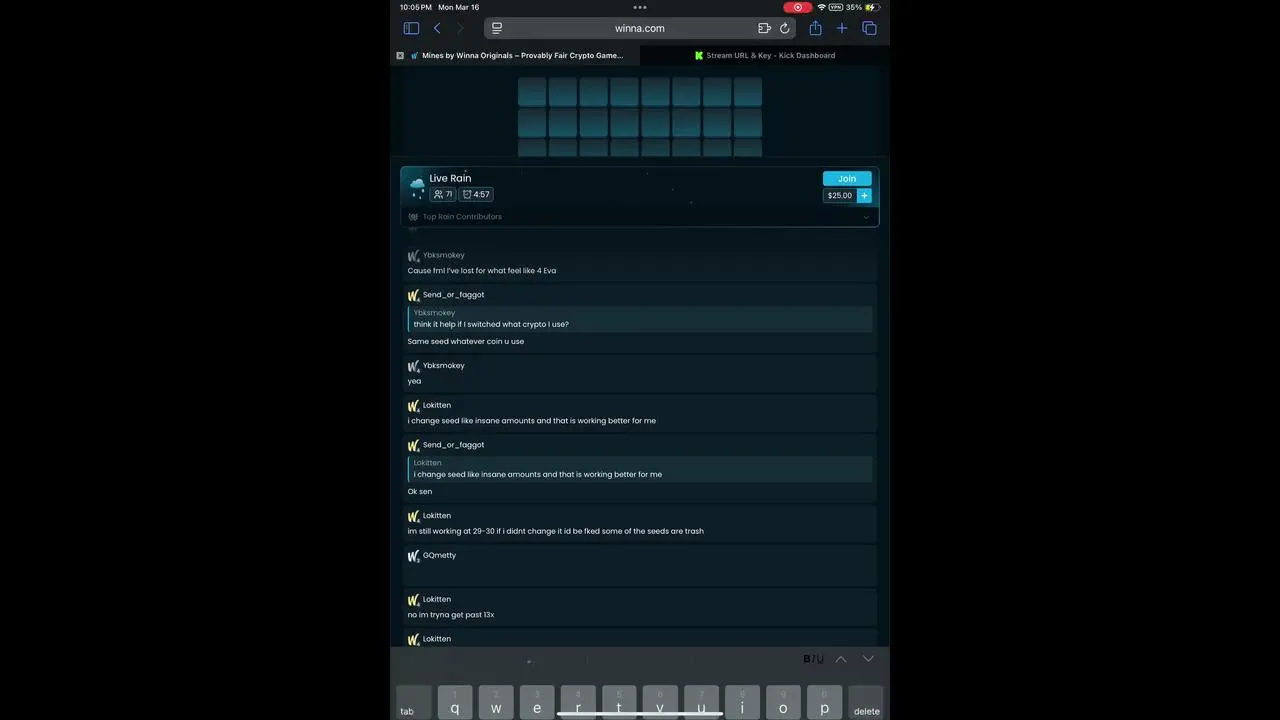Click badge icon beside Ybksmokey's 'yea' message
The width and height of the screenshot is (1280, 720).
coord(414,367)
